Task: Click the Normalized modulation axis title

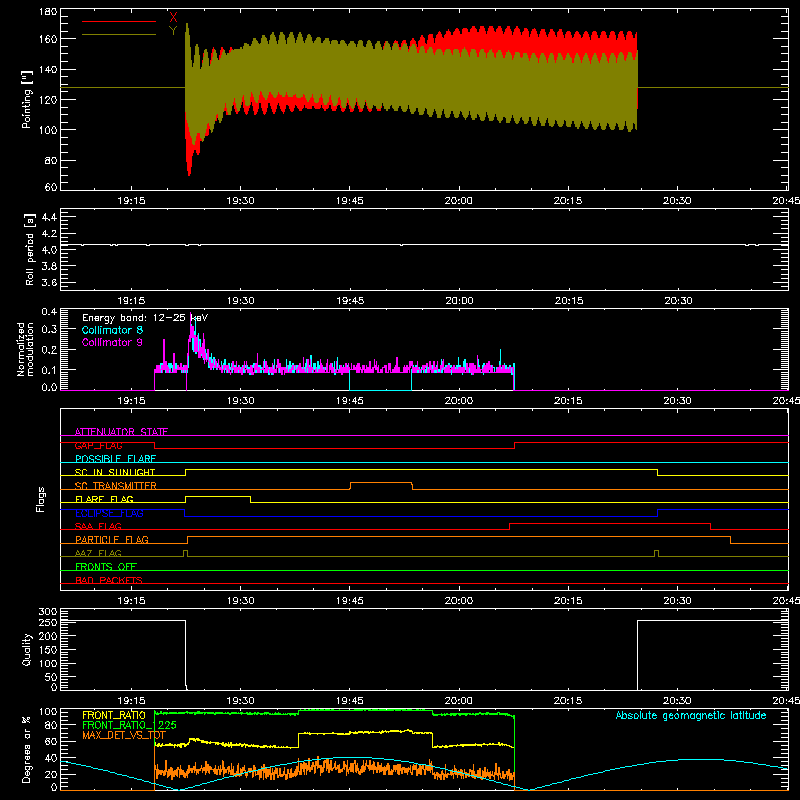Action: (x=26, y=349)
